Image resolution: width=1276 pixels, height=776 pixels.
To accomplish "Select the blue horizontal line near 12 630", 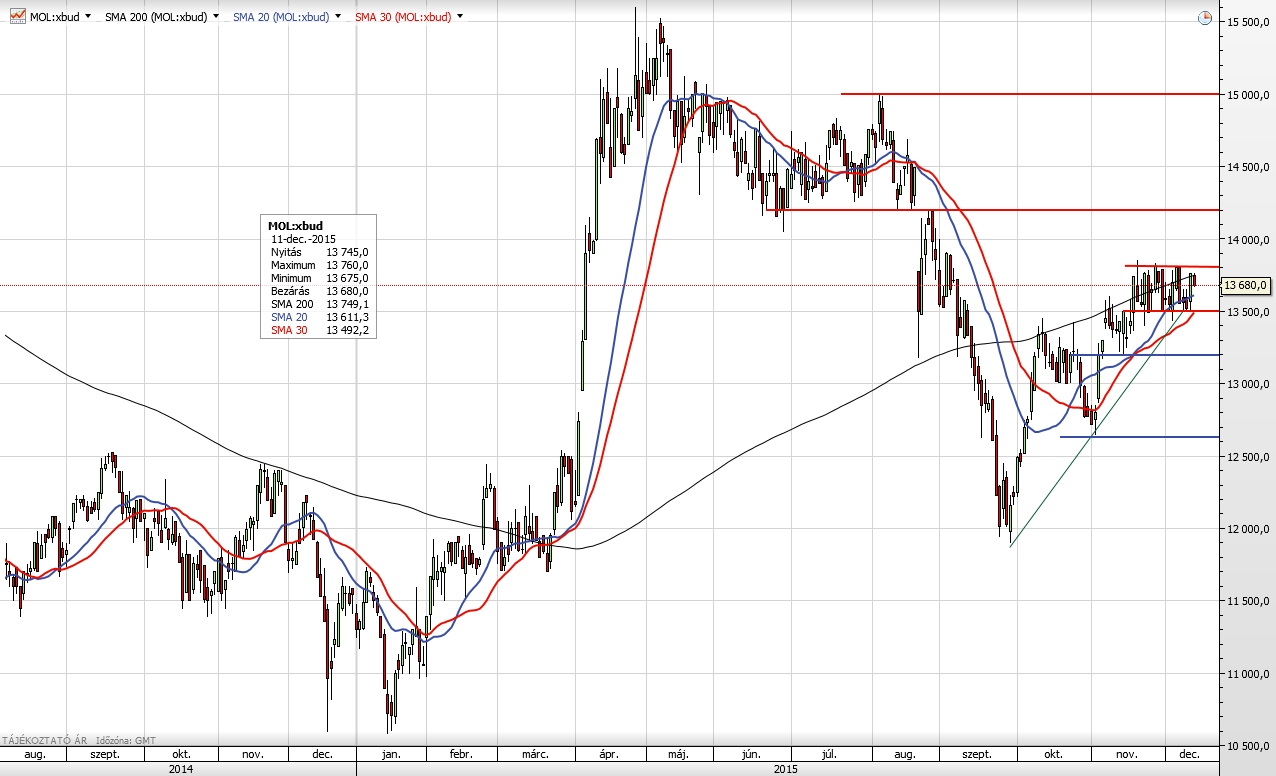I will (1140, 437).
